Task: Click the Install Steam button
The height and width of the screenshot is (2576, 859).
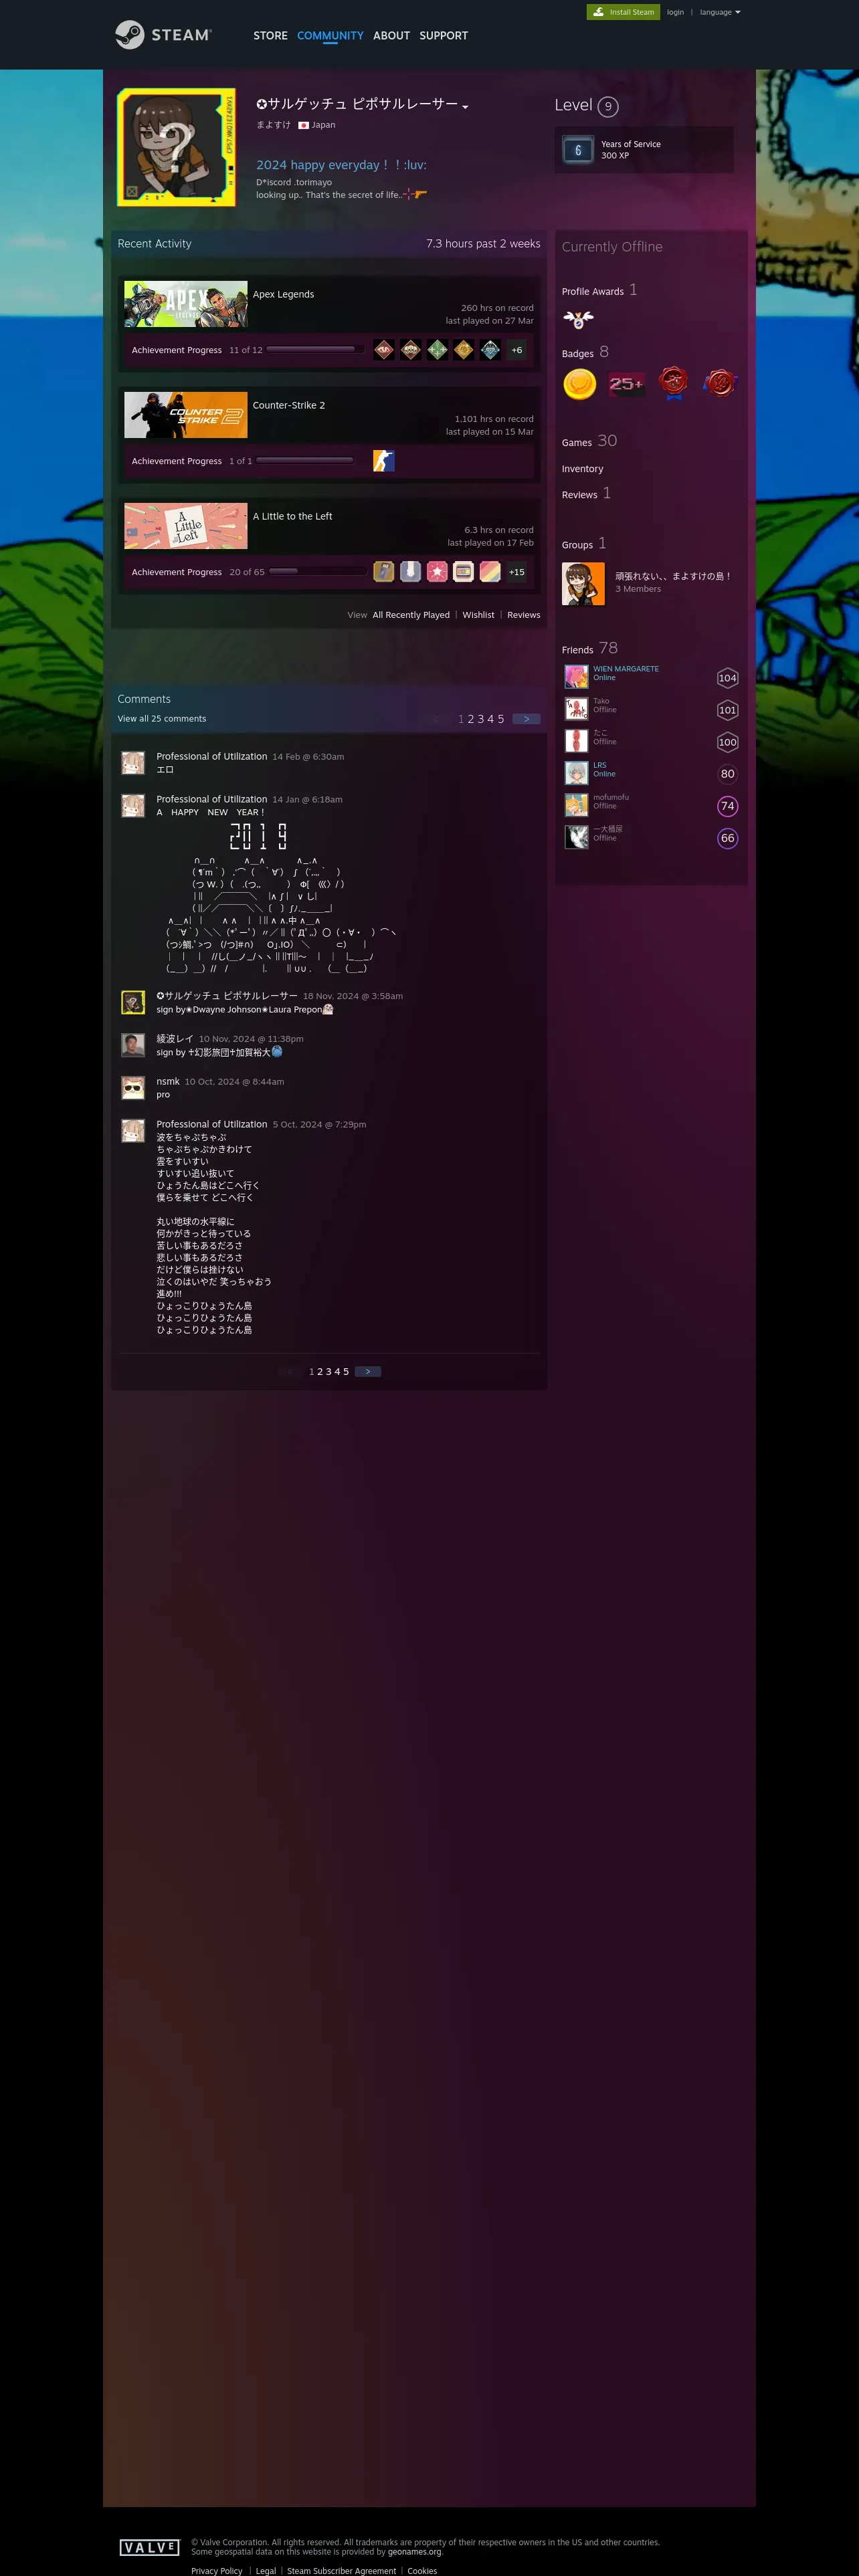Action: [623, 12]
